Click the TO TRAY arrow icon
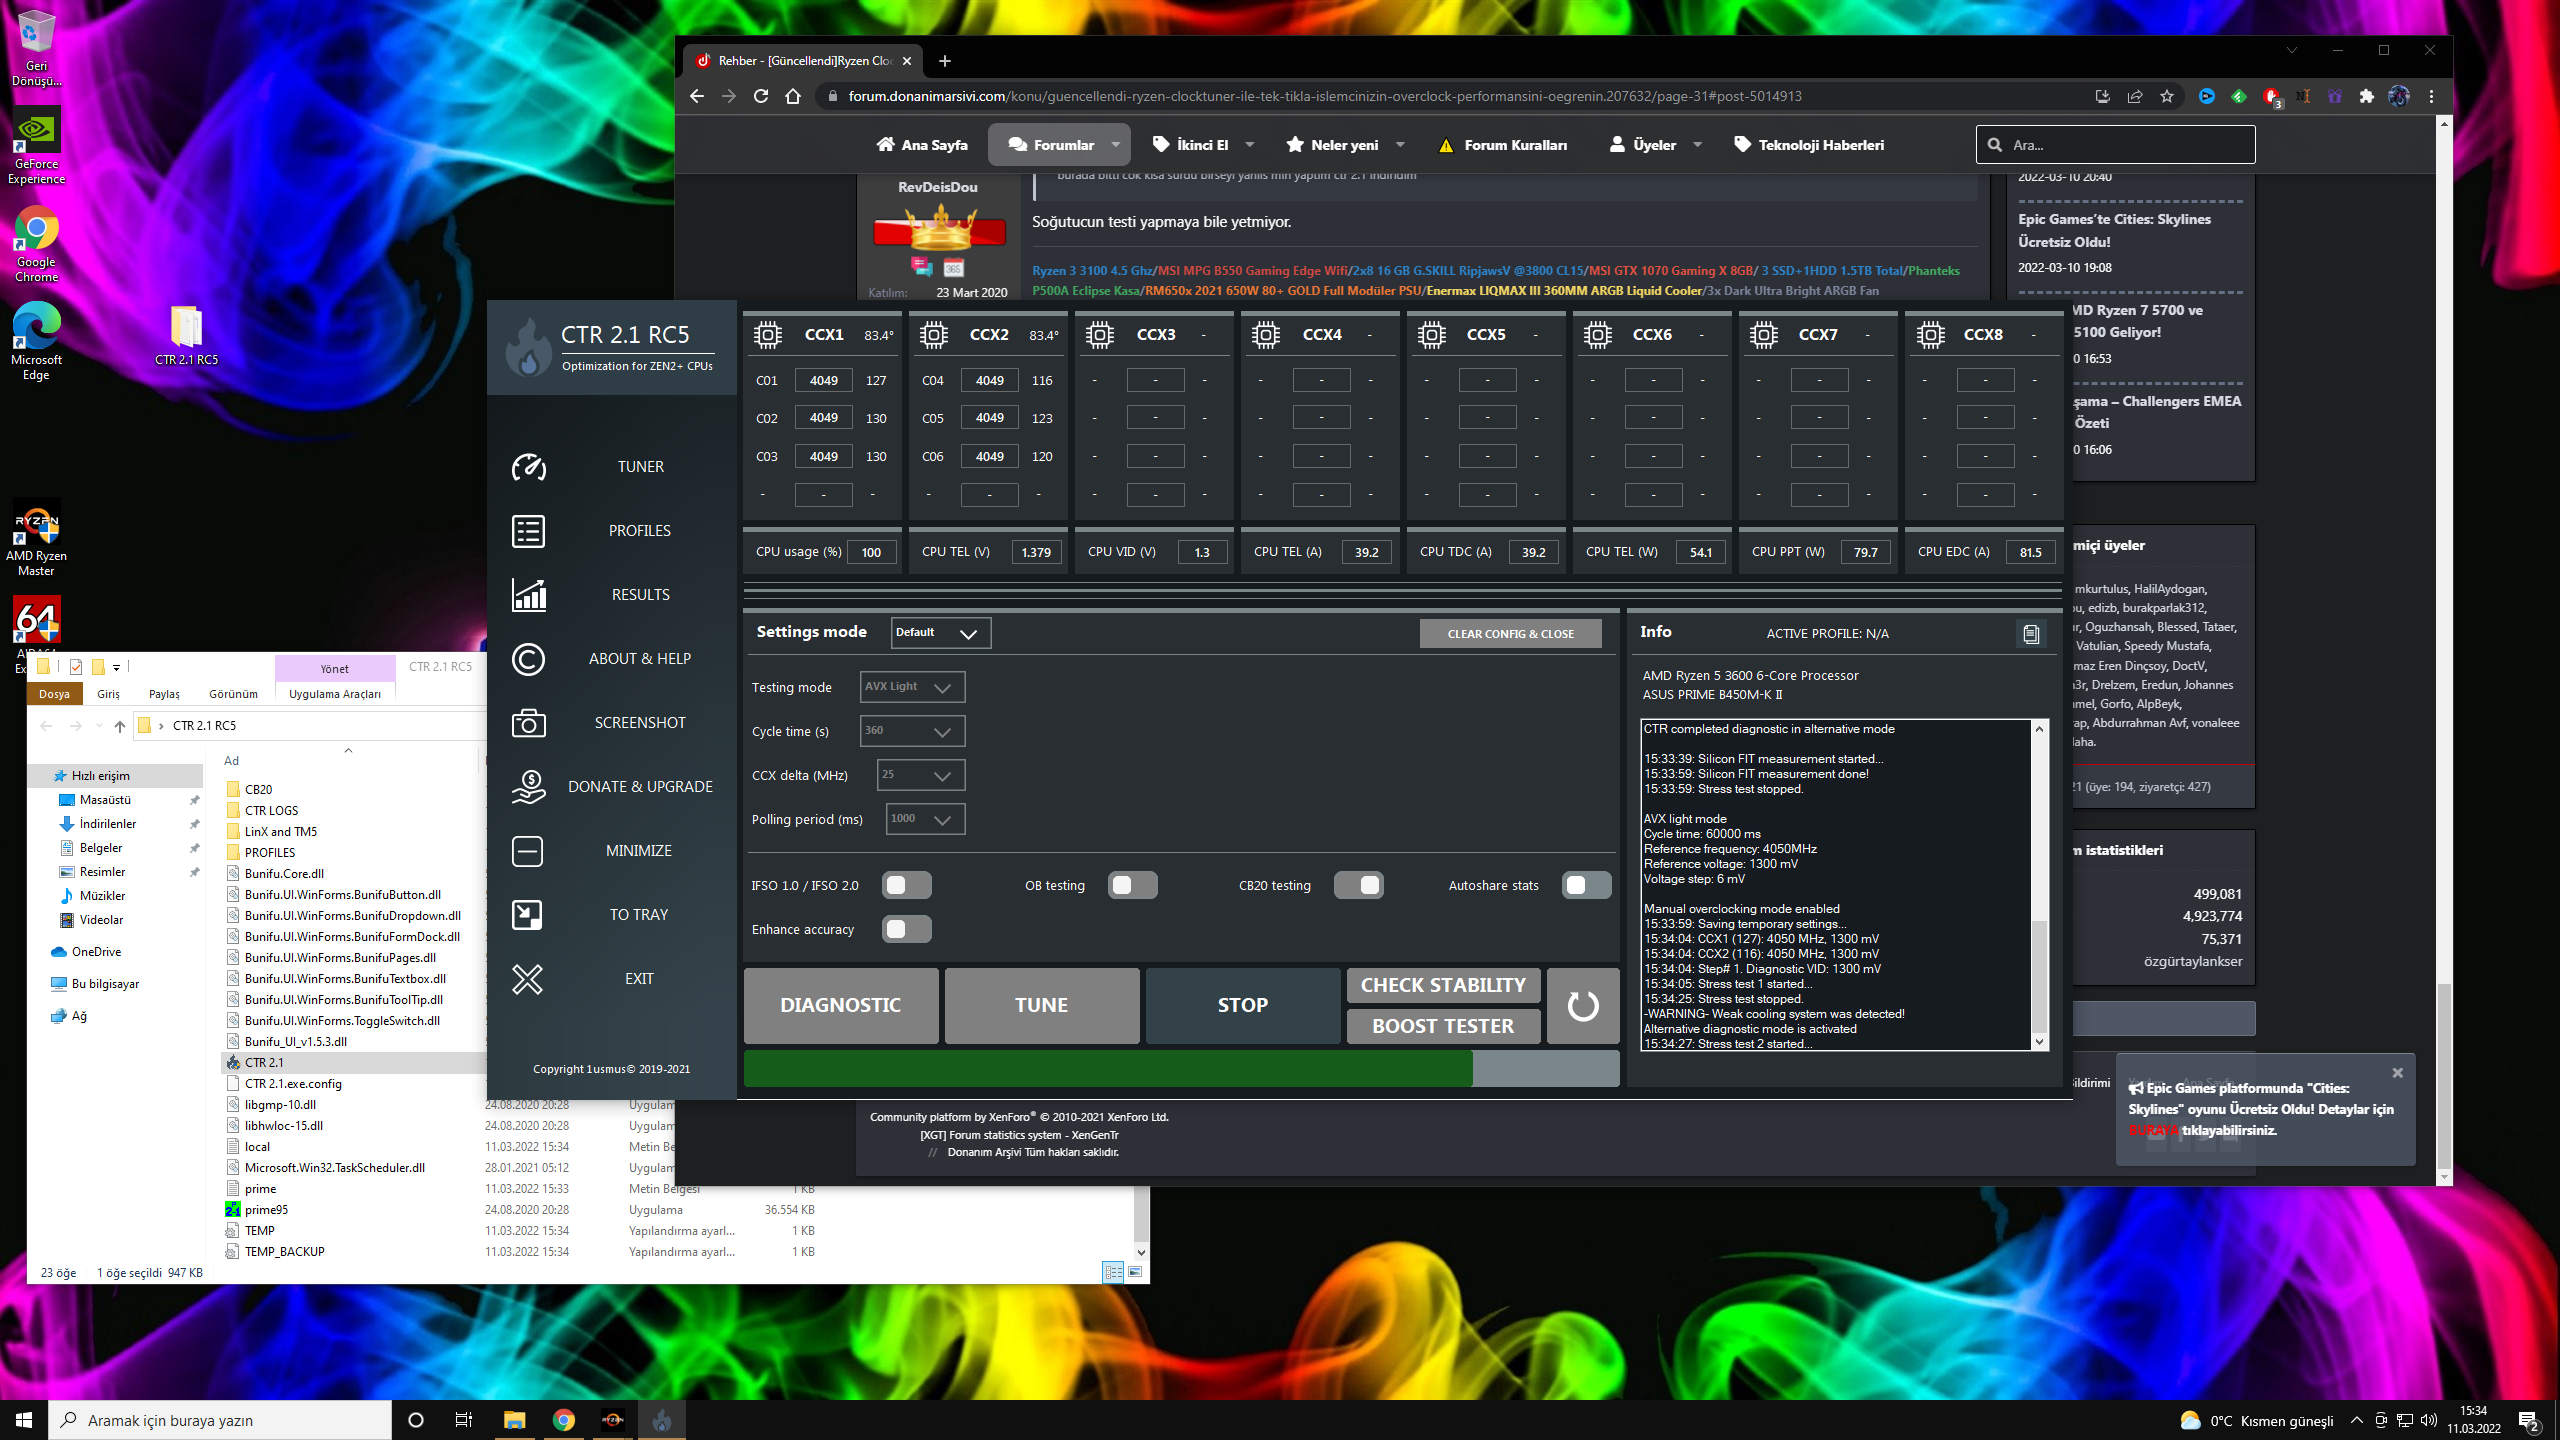 point(528,915)
